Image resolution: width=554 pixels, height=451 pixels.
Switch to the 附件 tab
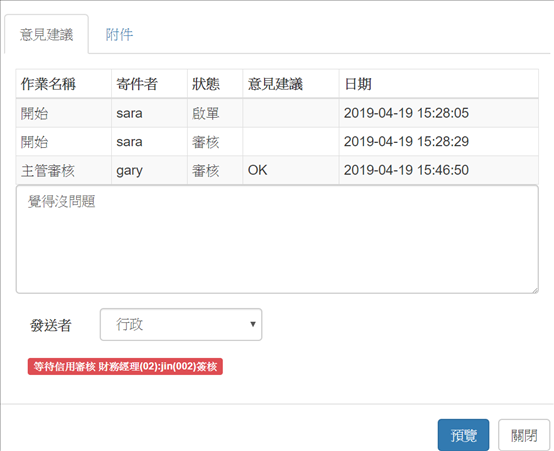(x=119, y=35)
